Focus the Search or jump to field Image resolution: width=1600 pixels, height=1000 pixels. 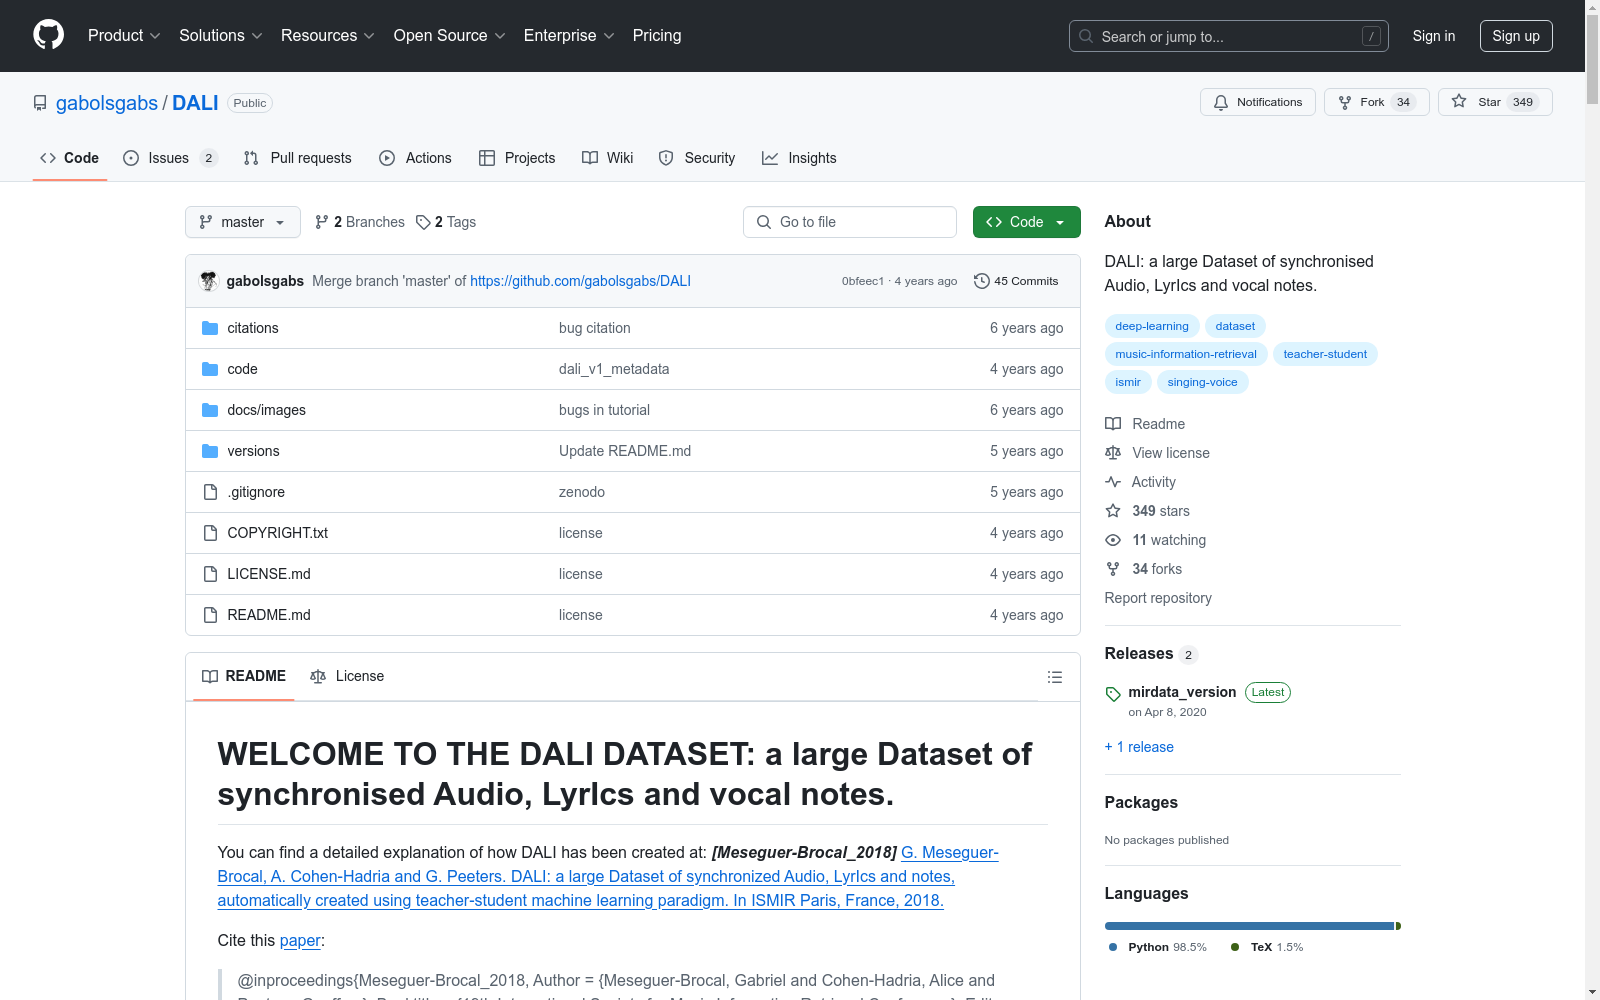click(x=1229, y=36)
